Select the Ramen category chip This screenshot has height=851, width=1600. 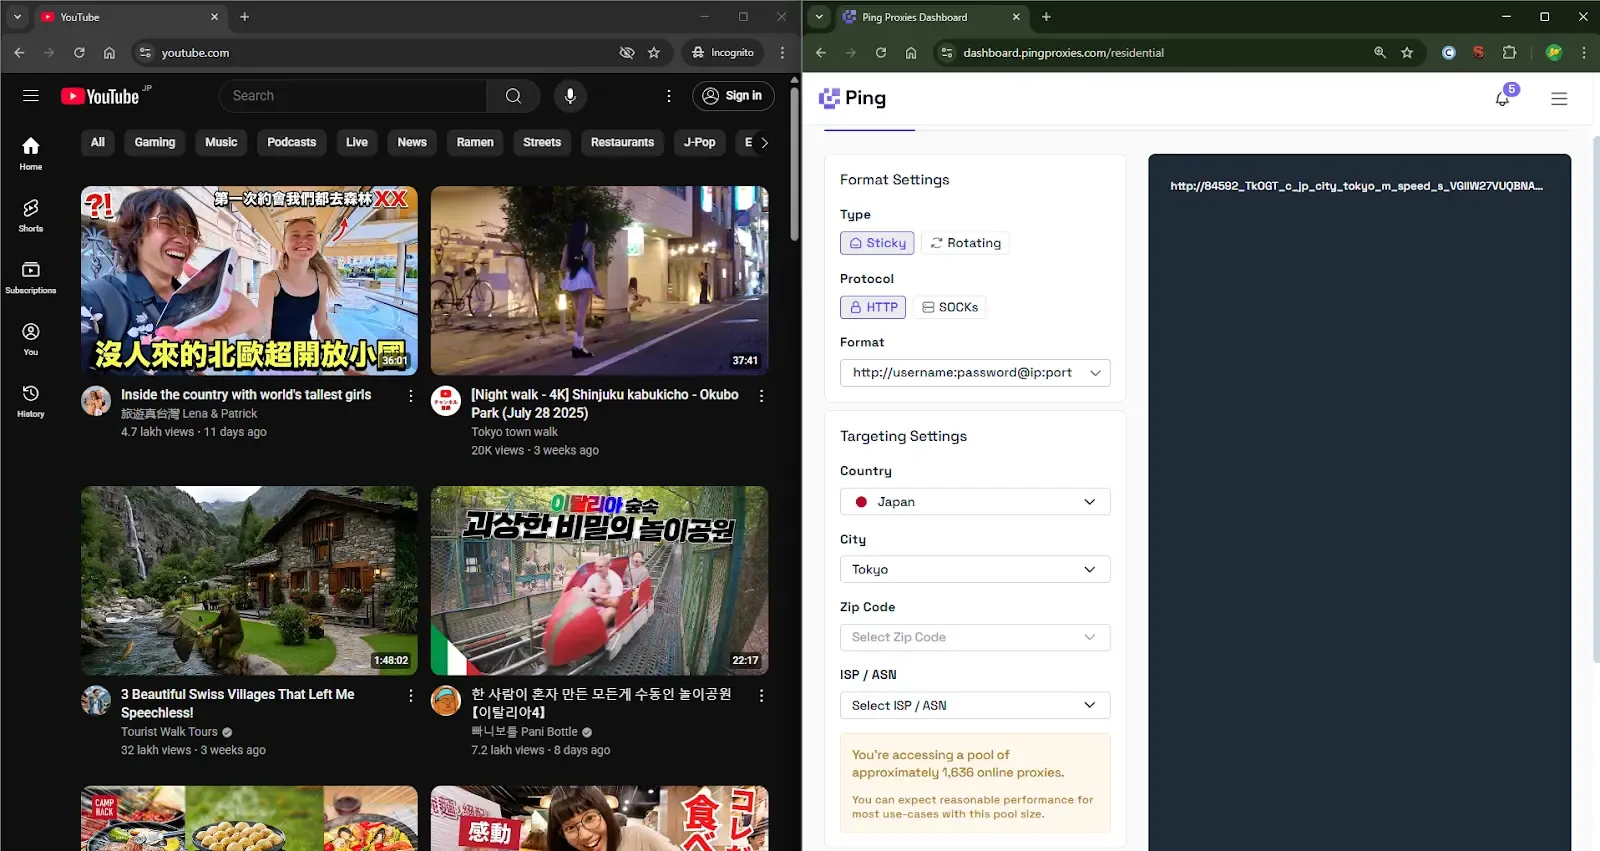pos(475,142)
